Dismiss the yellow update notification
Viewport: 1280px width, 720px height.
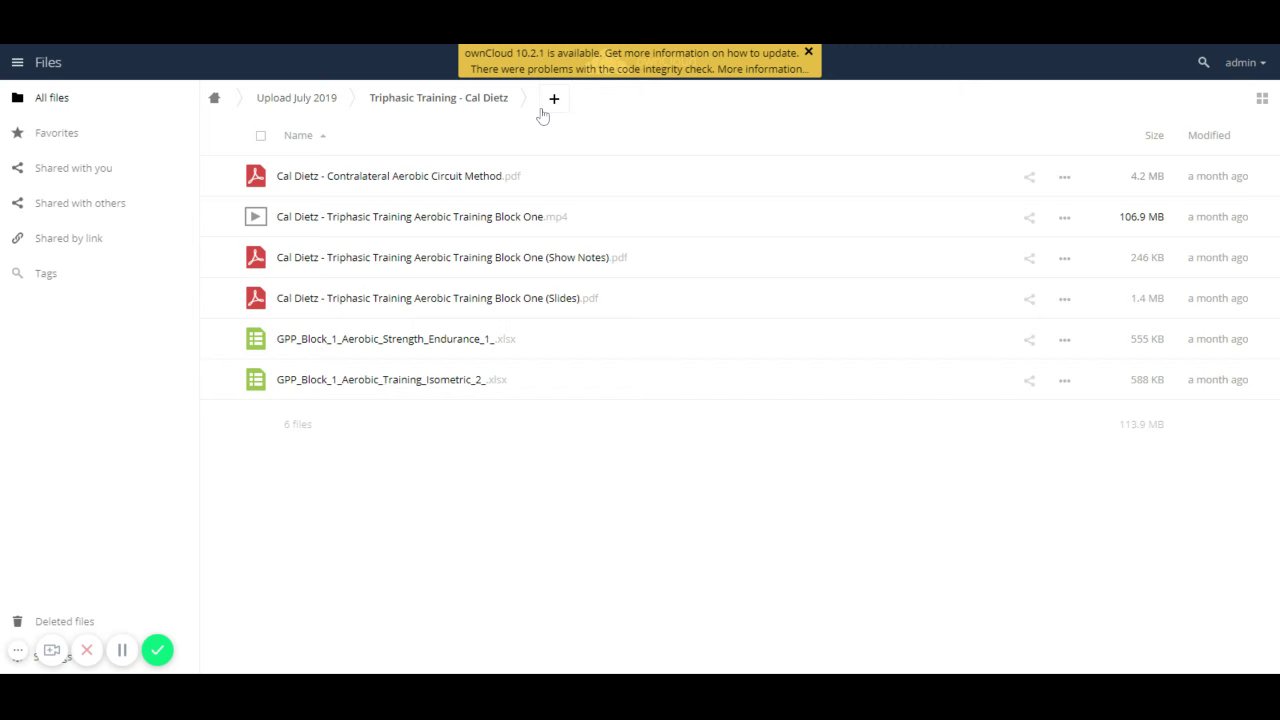(x=808, y=52)
